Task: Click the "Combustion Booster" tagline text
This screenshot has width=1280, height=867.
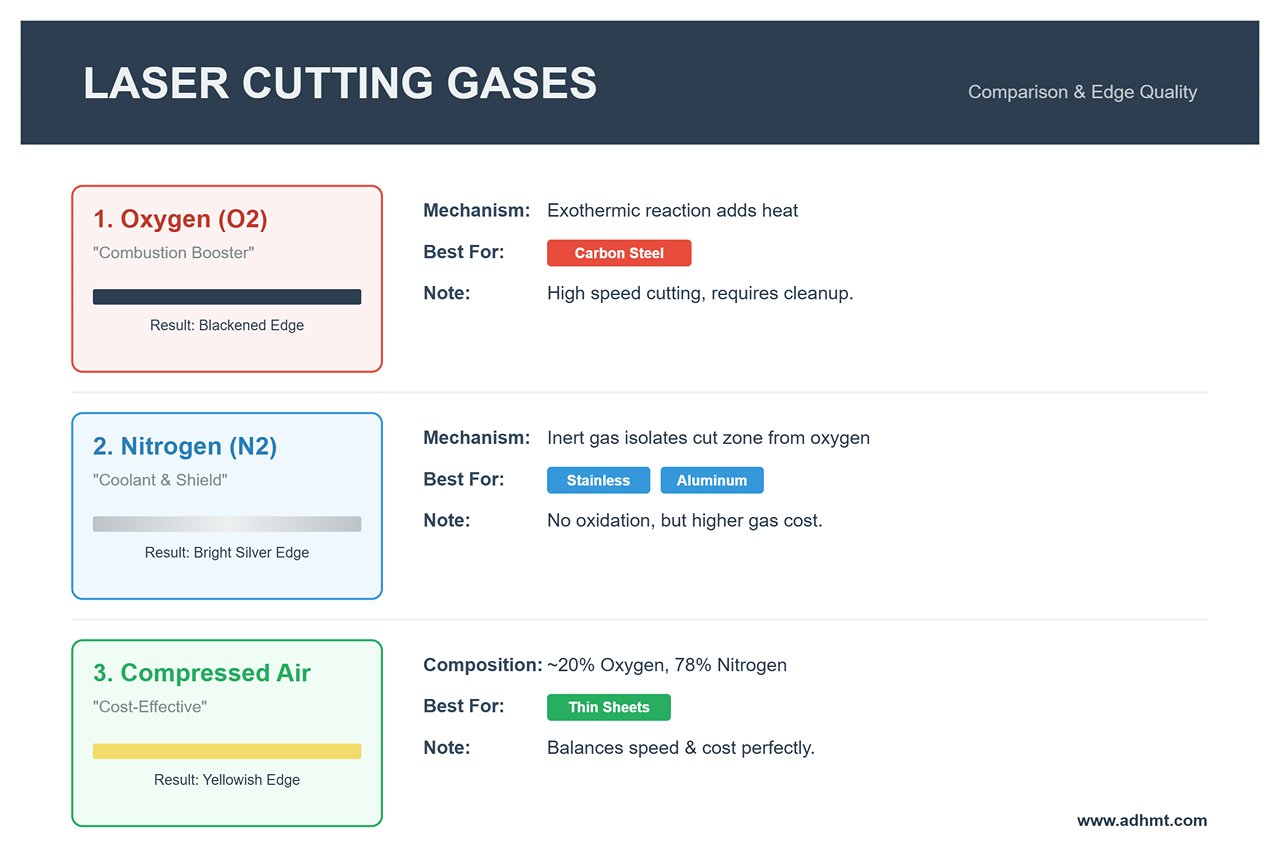Action: pyautogui.click(x=173, y=253)
